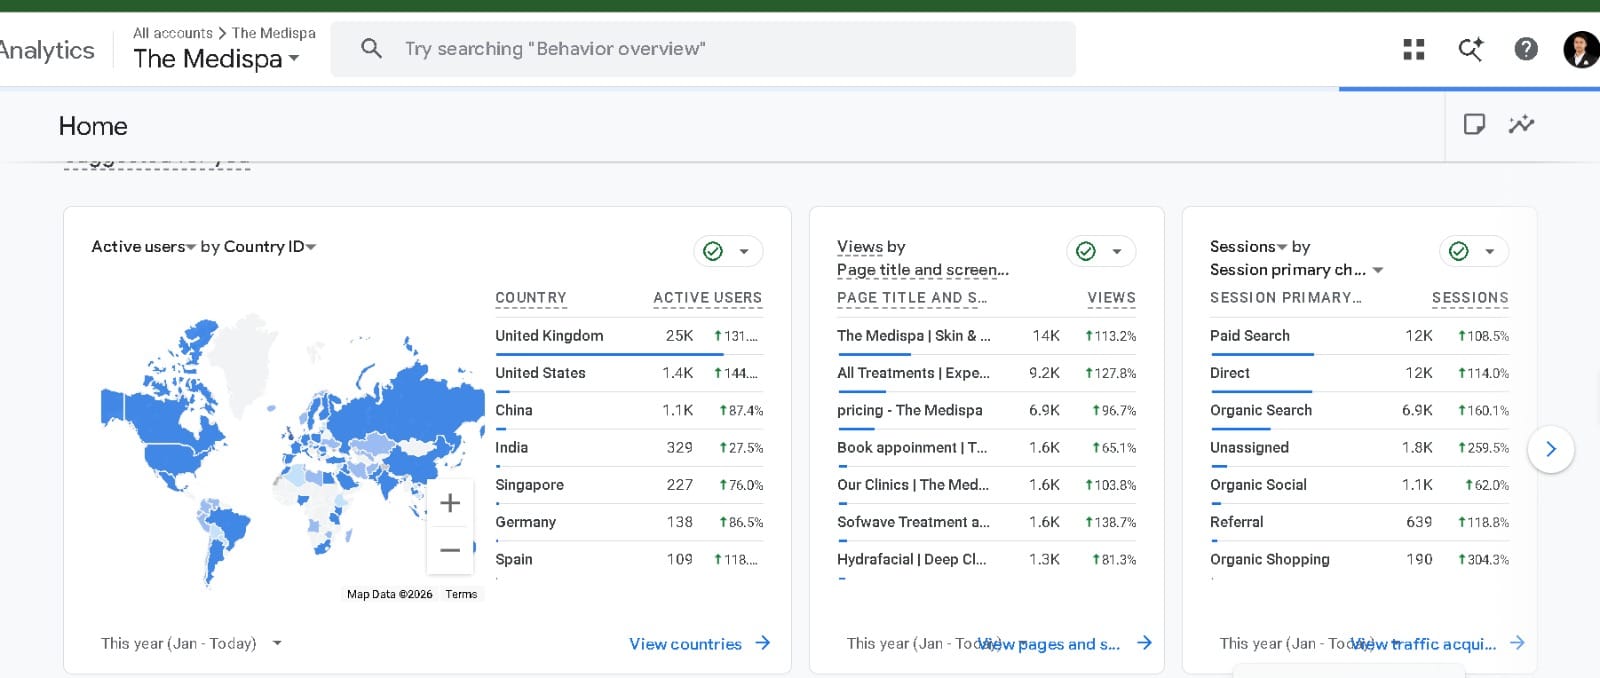Change the This year date range in countries card

pyautogui.click(x=191, y=643)
